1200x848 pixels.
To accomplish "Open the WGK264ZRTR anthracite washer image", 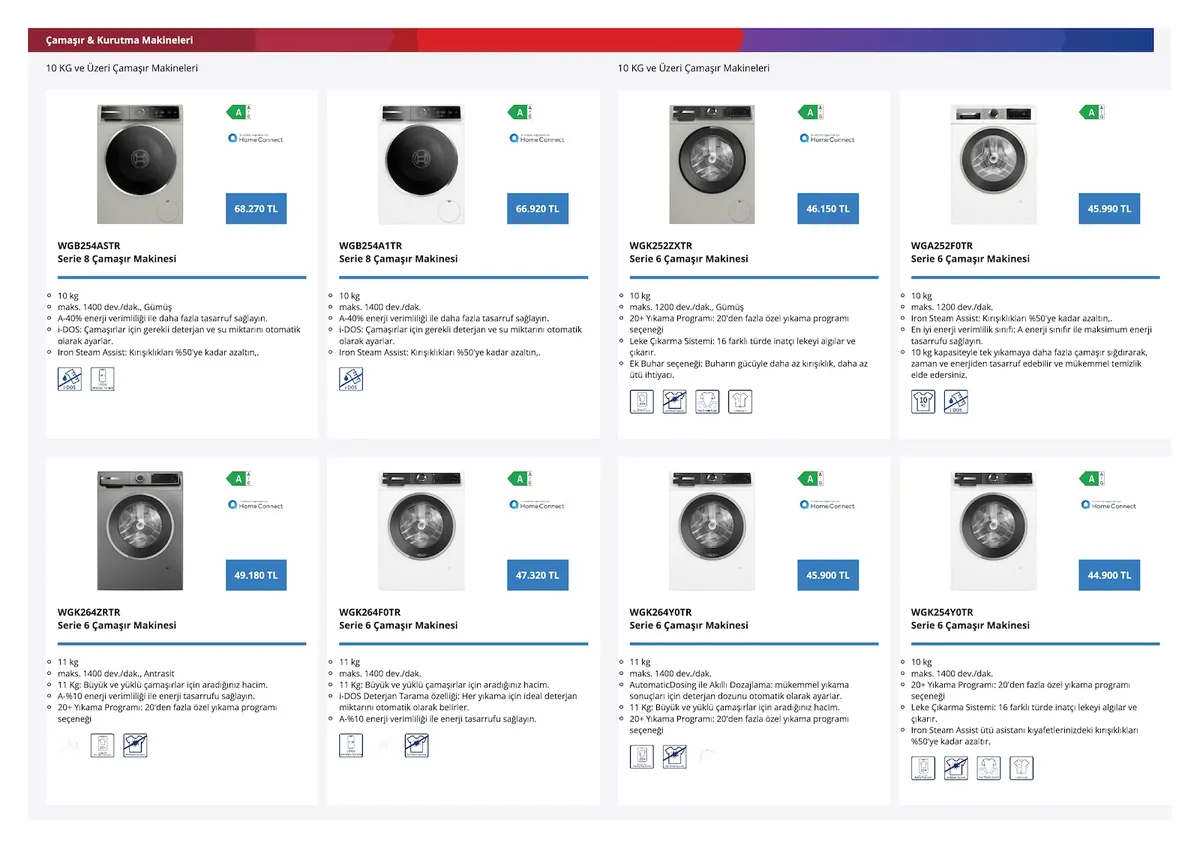I will (x=140, y=531).
